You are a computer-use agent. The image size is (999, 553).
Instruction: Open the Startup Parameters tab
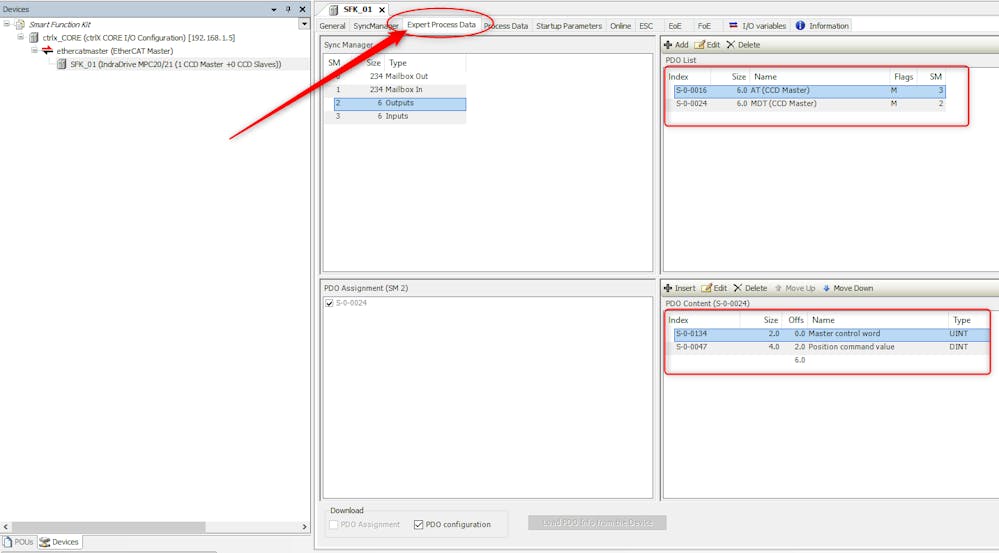tap(569, 26)
